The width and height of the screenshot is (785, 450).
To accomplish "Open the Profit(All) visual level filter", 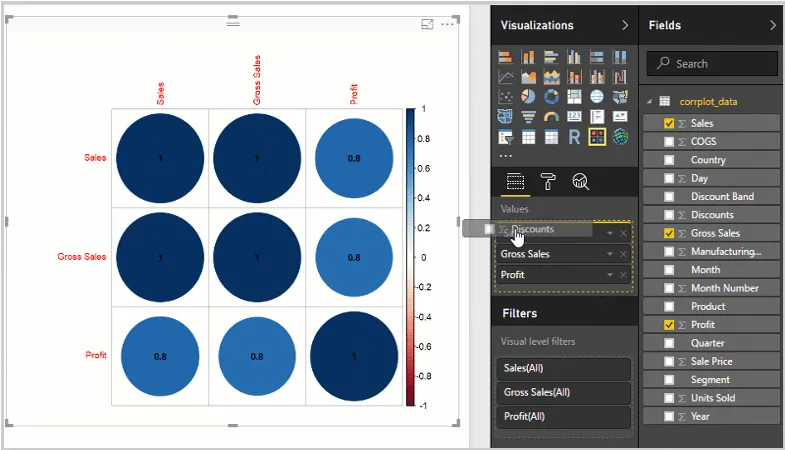I will point(564,417).
